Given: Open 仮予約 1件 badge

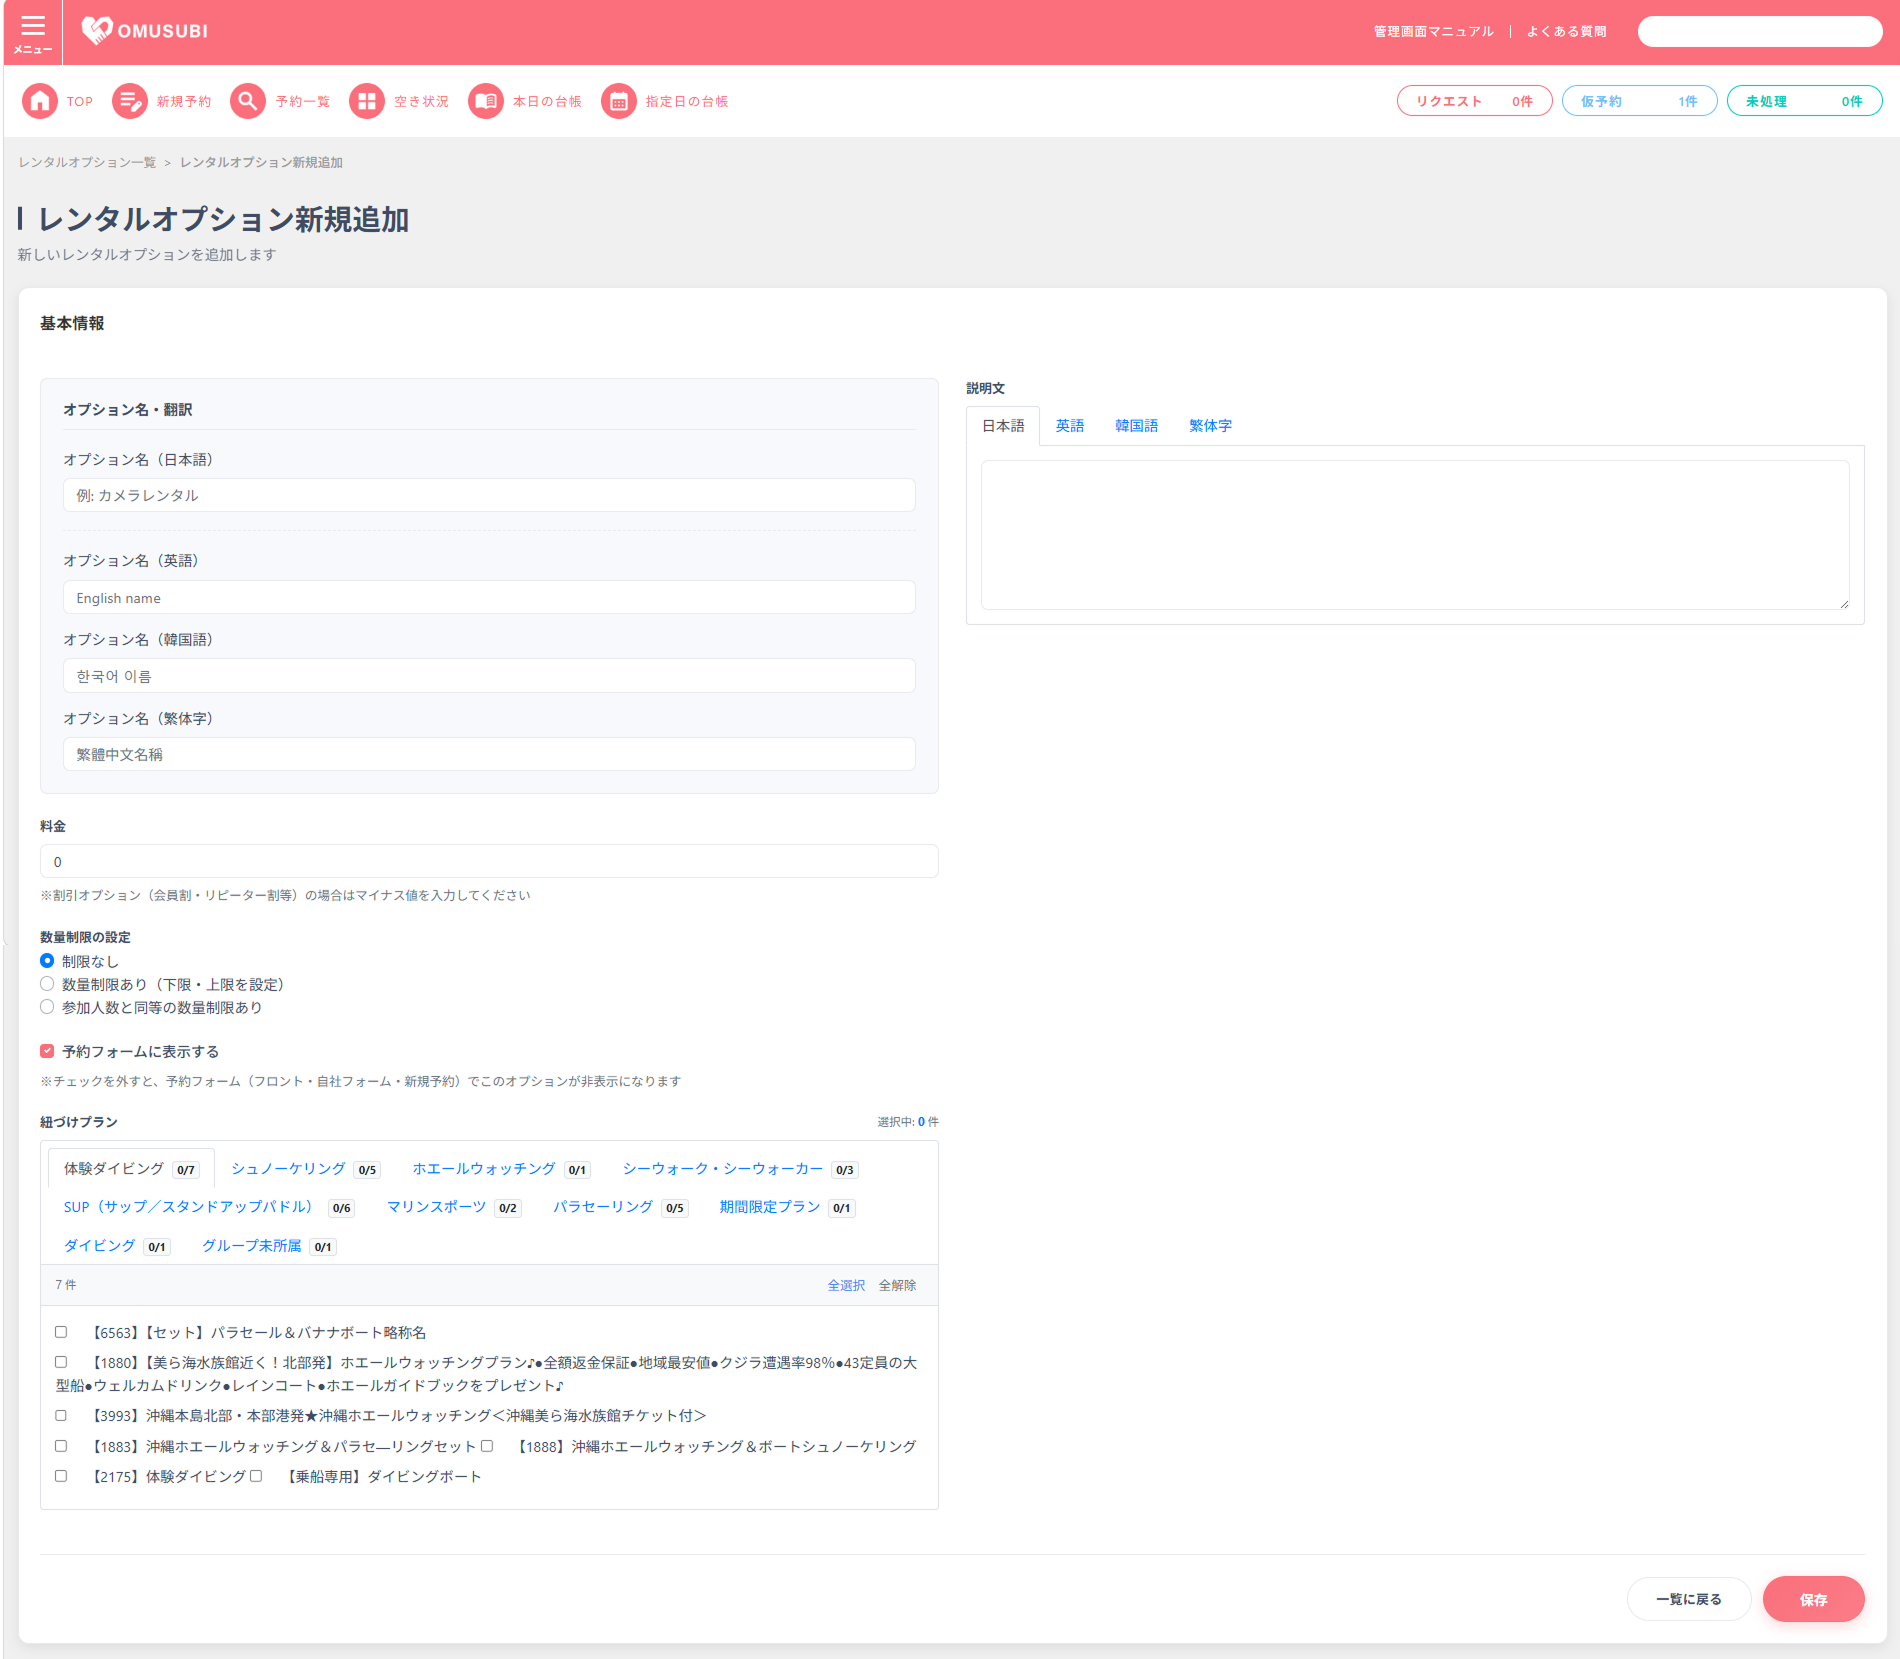Looking at the screenshot, I should [1639, 101].
